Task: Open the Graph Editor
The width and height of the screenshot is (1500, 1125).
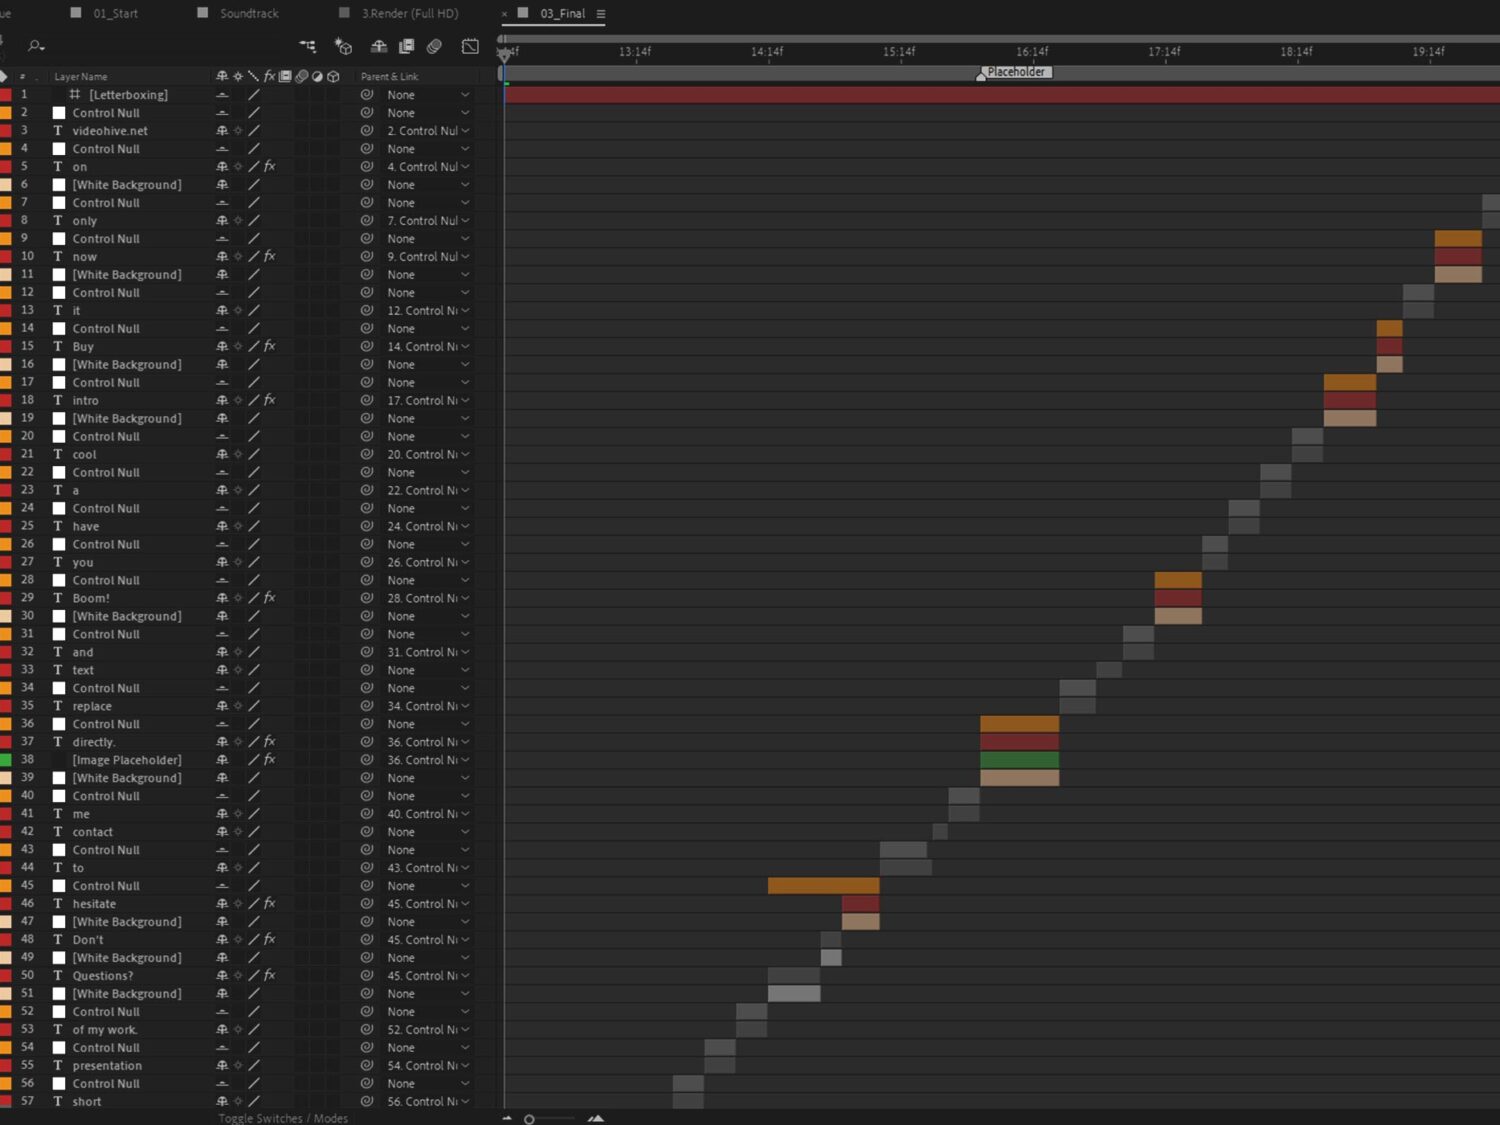Action: (470, 46)
